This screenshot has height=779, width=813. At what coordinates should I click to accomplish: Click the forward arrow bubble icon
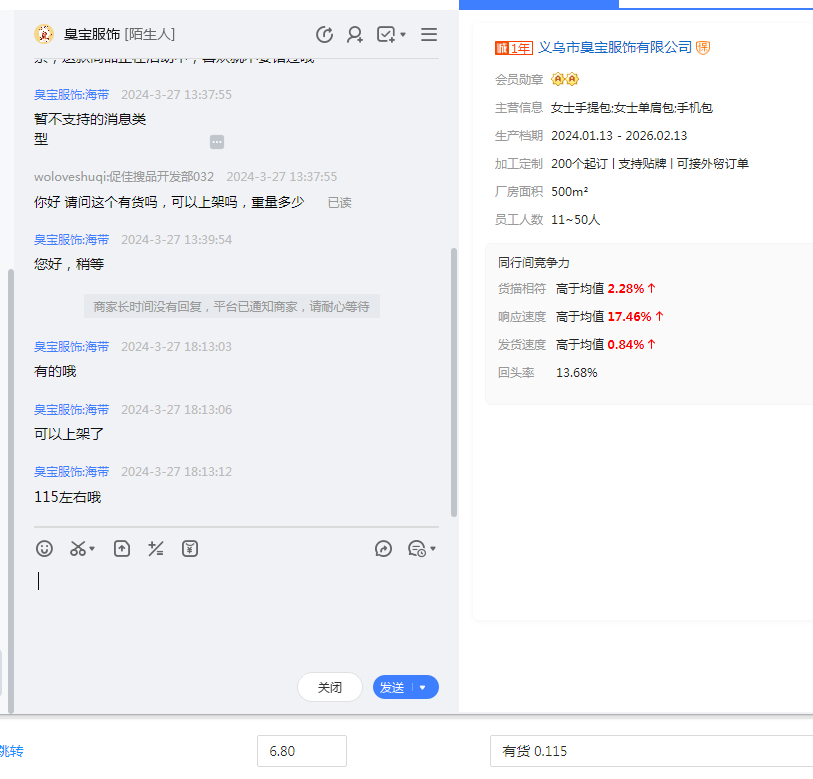click(383, 549)
